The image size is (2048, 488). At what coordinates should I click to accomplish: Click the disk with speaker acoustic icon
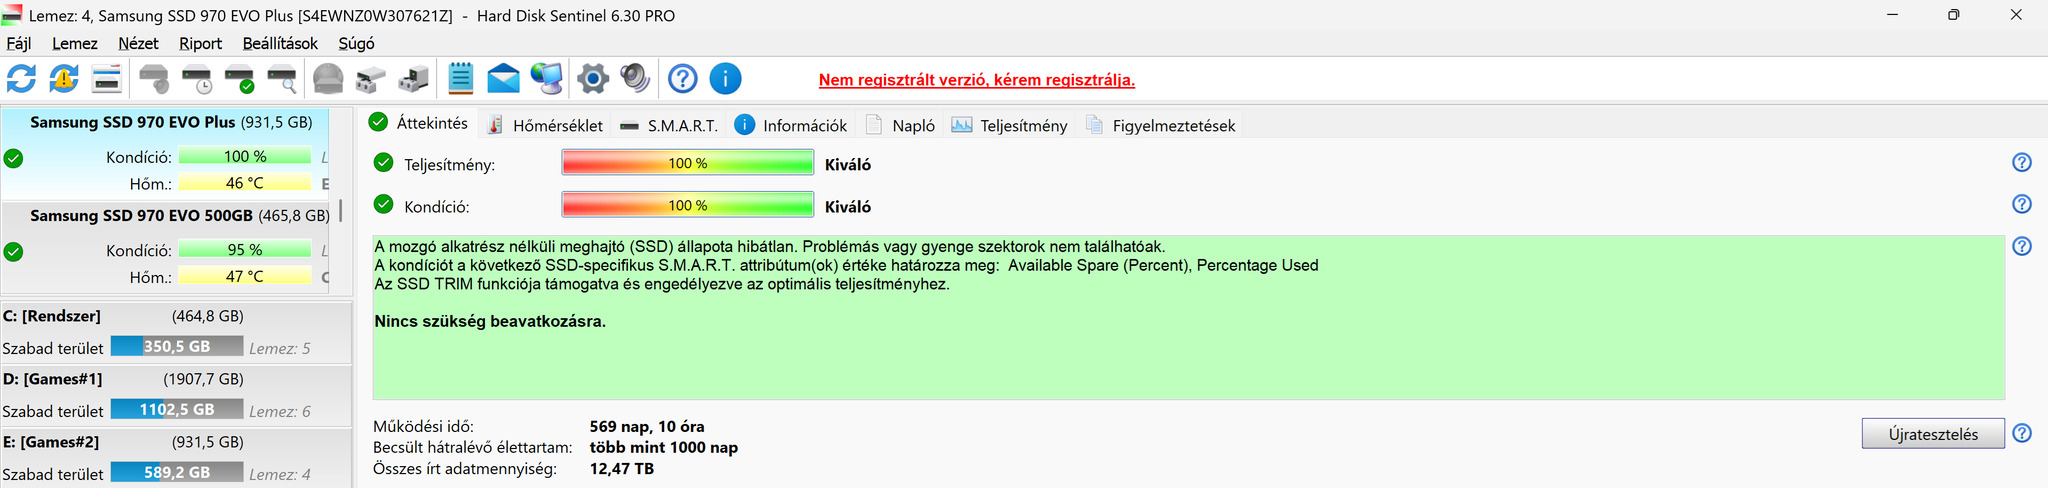pos(154,78)
